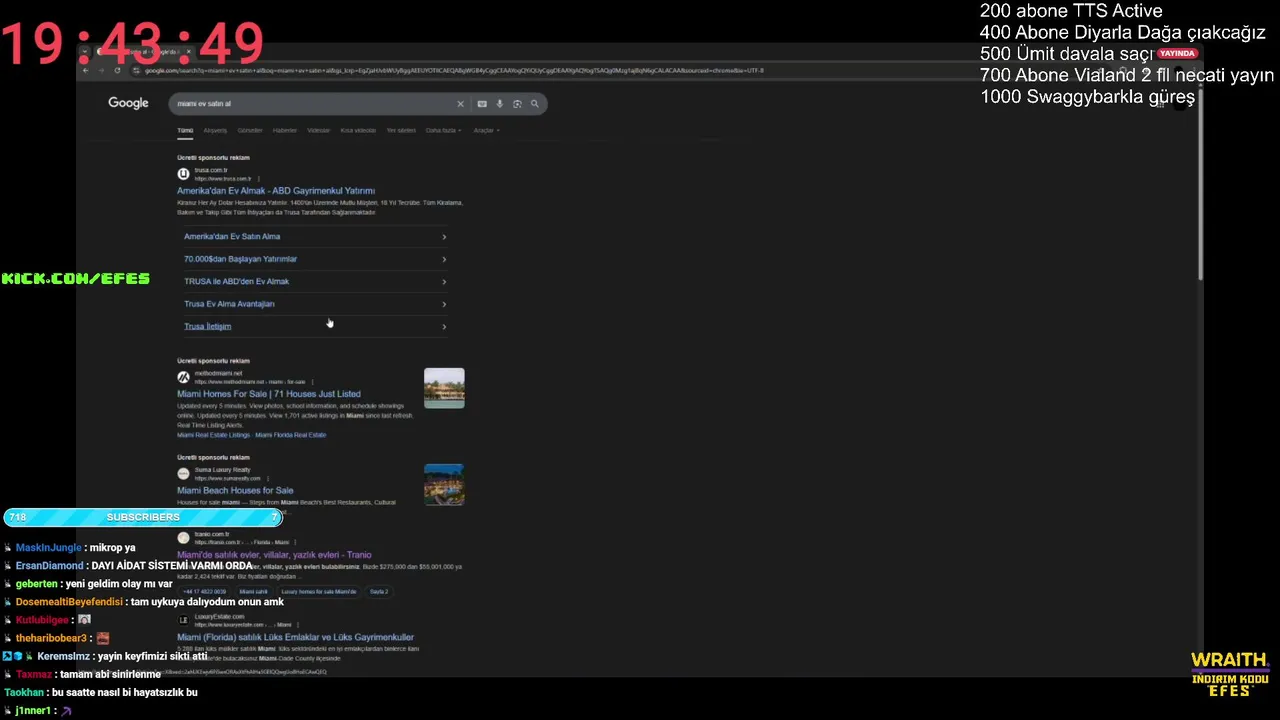Focus the browser address bar URL
The width and height of the screenshot is (1280, 720).
click(454, 71)
